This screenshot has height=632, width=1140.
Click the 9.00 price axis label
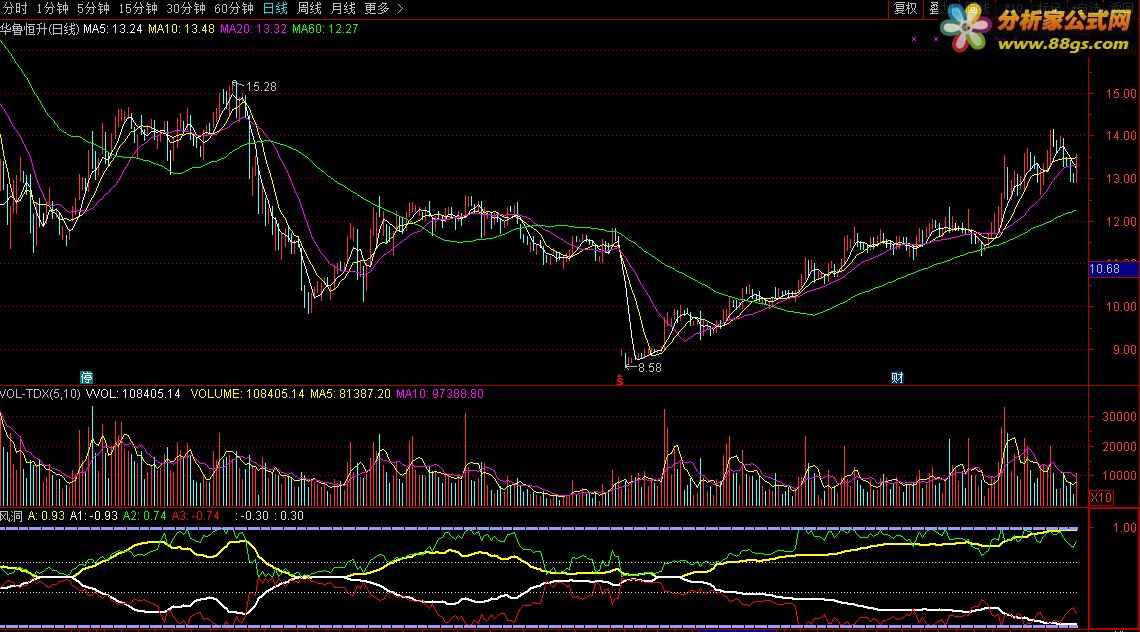click(x=1124, y=350)
